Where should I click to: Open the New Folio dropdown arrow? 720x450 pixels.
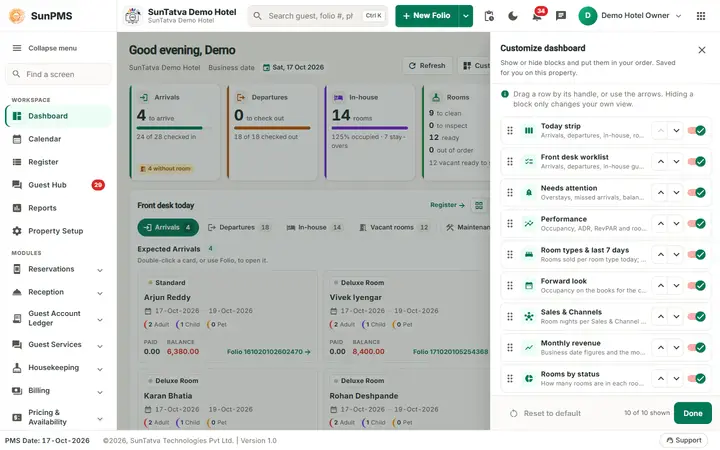466,16
